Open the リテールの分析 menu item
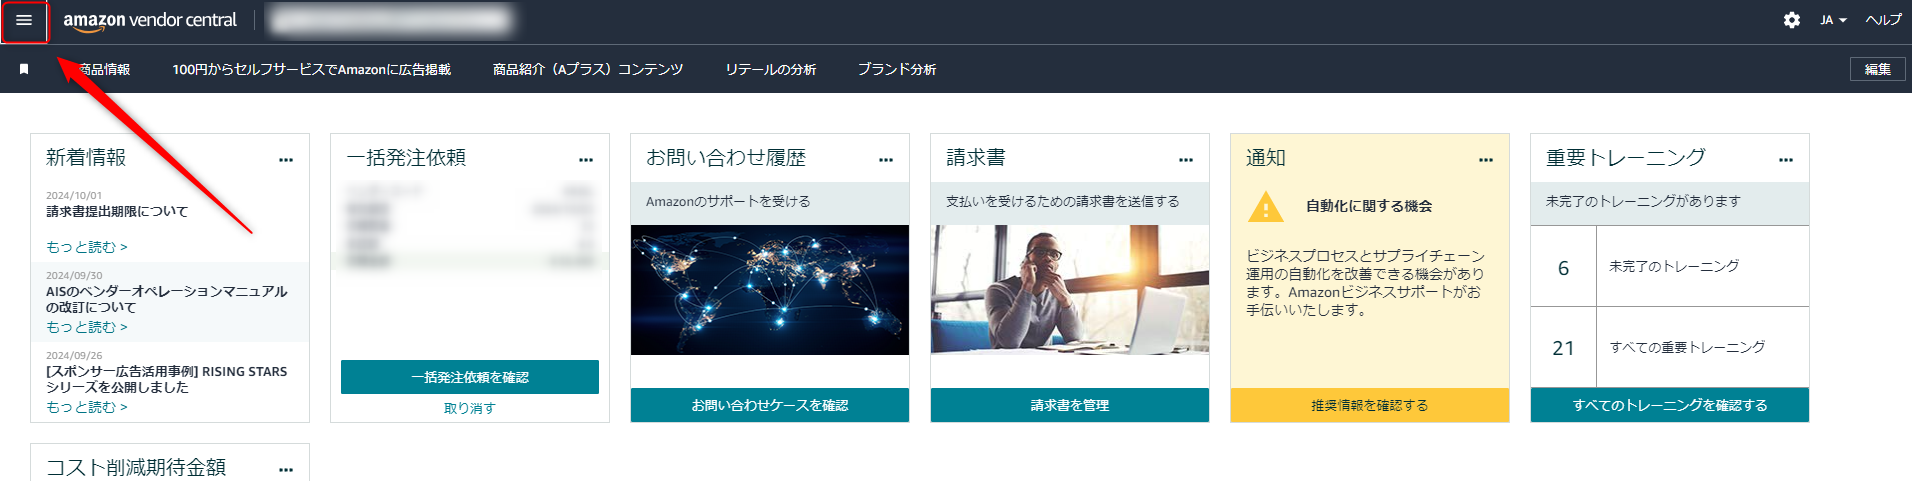The width and height of the screenshot is (1912, 481). tap(771, 69)
